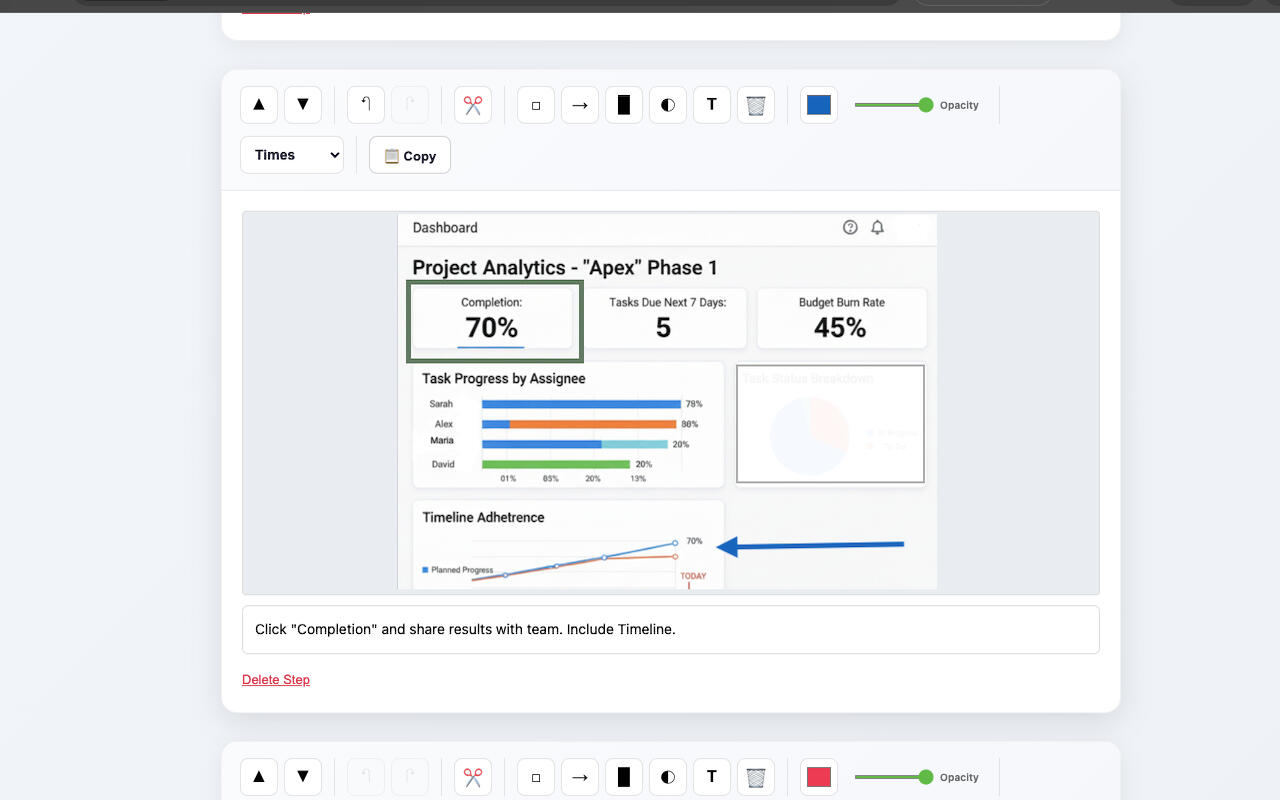This screenshot has width=1280, height=800.
Task: Open the blue color swatch picker
Action: [819, 105]
